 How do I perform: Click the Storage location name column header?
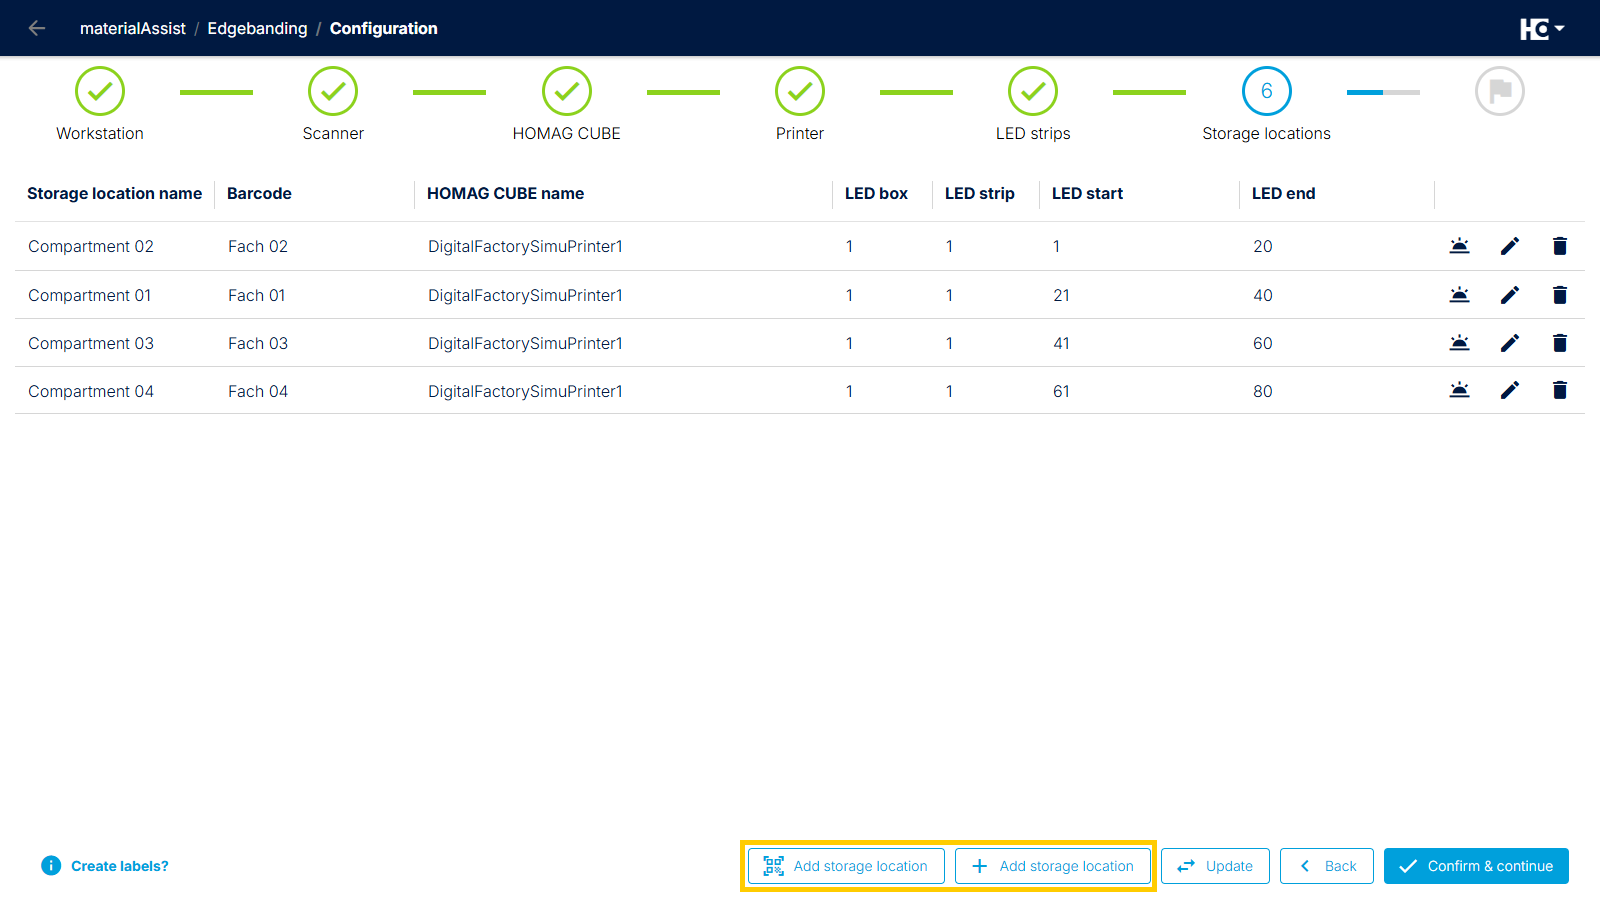point(115,194)
